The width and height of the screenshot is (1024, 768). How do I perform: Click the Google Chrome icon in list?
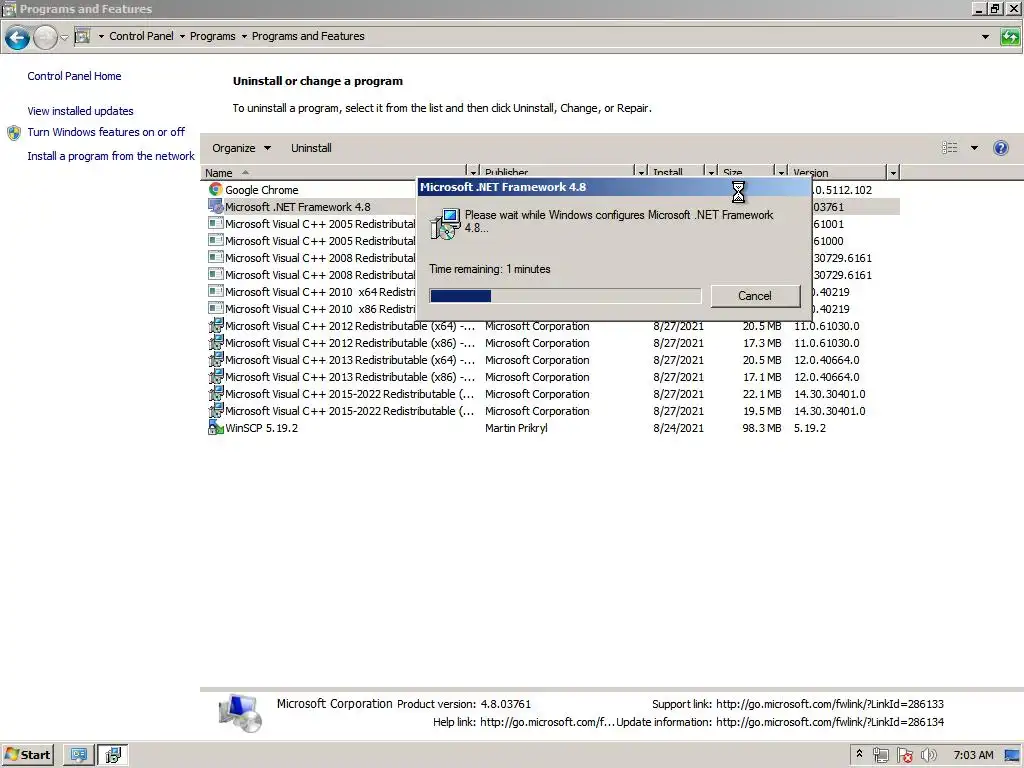(216, 189)
